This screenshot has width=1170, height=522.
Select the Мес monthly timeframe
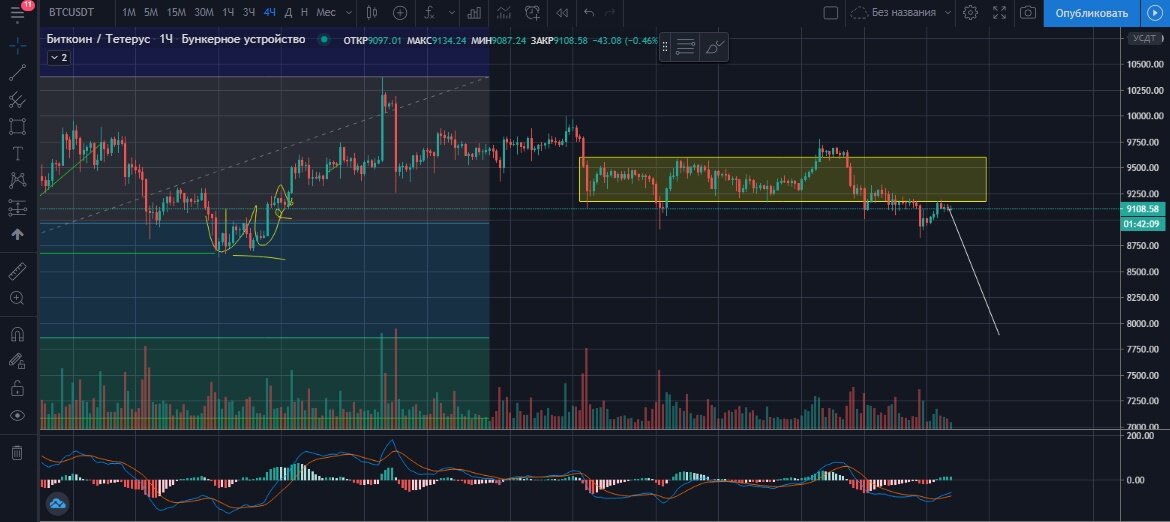(x=325, y=13)
